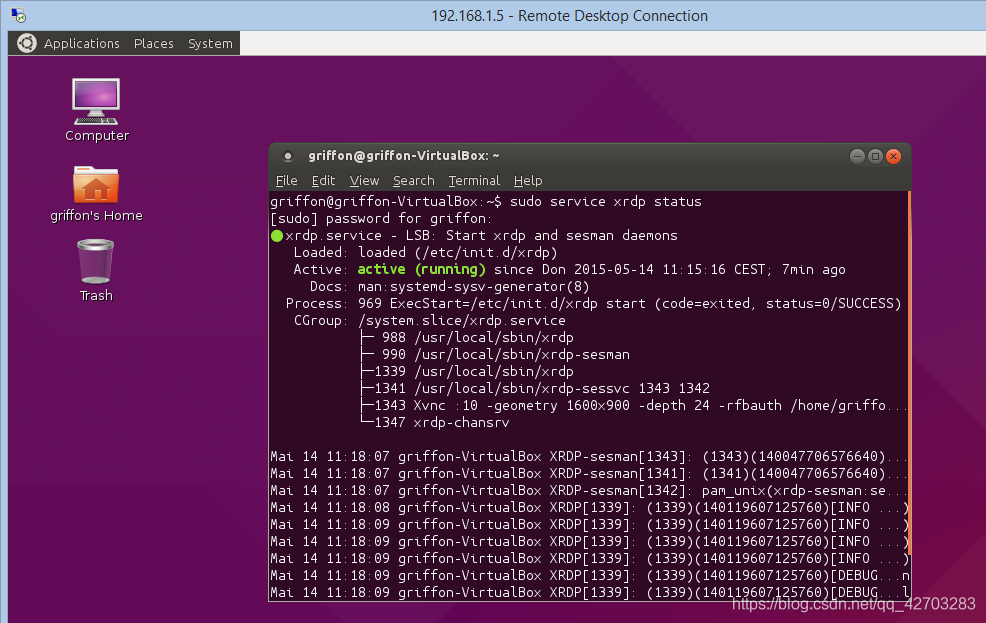Viewport: 986px width, 623px height.
Task: Click the '990 /usr/local/sbin/xrdp-sesman' line
Action: (x=495, y=354)
